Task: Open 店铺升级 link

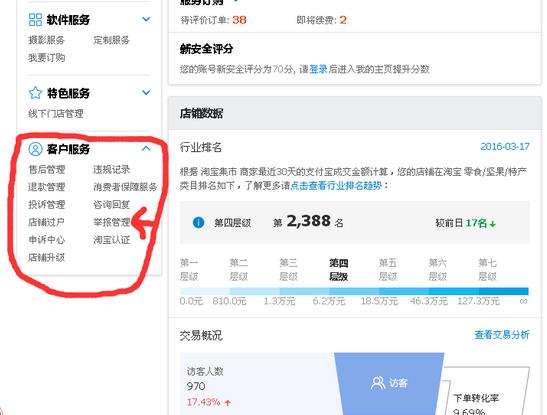Action: [x=46, y=257]
